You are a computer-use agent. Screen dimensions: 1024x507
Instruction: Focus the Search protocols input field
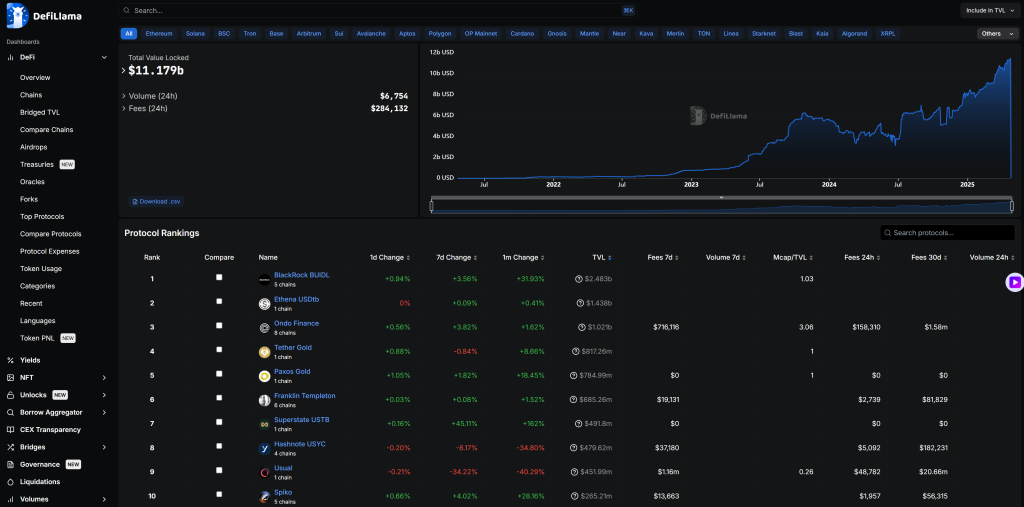[x=948, y=233]
